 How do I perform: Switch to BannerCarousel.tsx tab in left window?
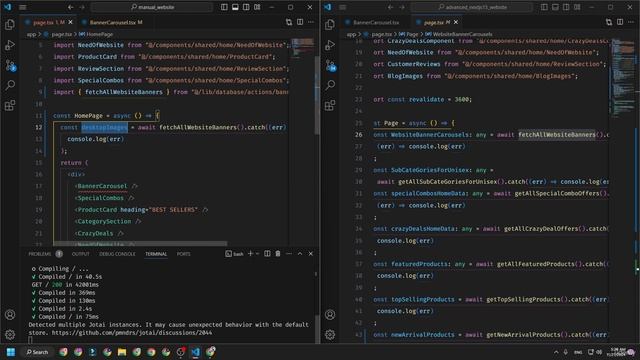[112, 22]
